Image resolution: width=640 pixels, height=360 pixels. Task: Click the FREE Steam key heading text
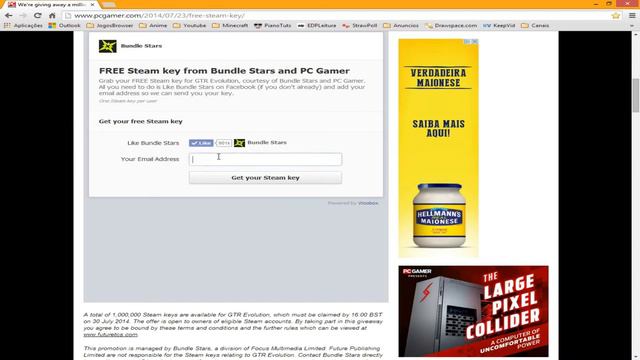point(224,71)
